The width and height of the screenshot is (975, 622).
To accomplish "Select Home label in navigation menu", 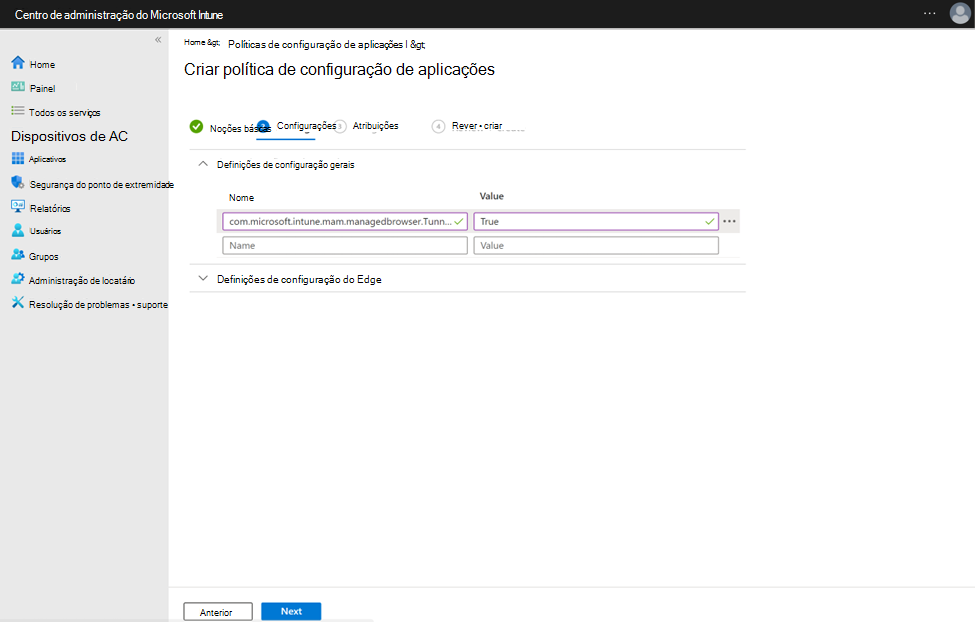I will [x=42, y=65].
